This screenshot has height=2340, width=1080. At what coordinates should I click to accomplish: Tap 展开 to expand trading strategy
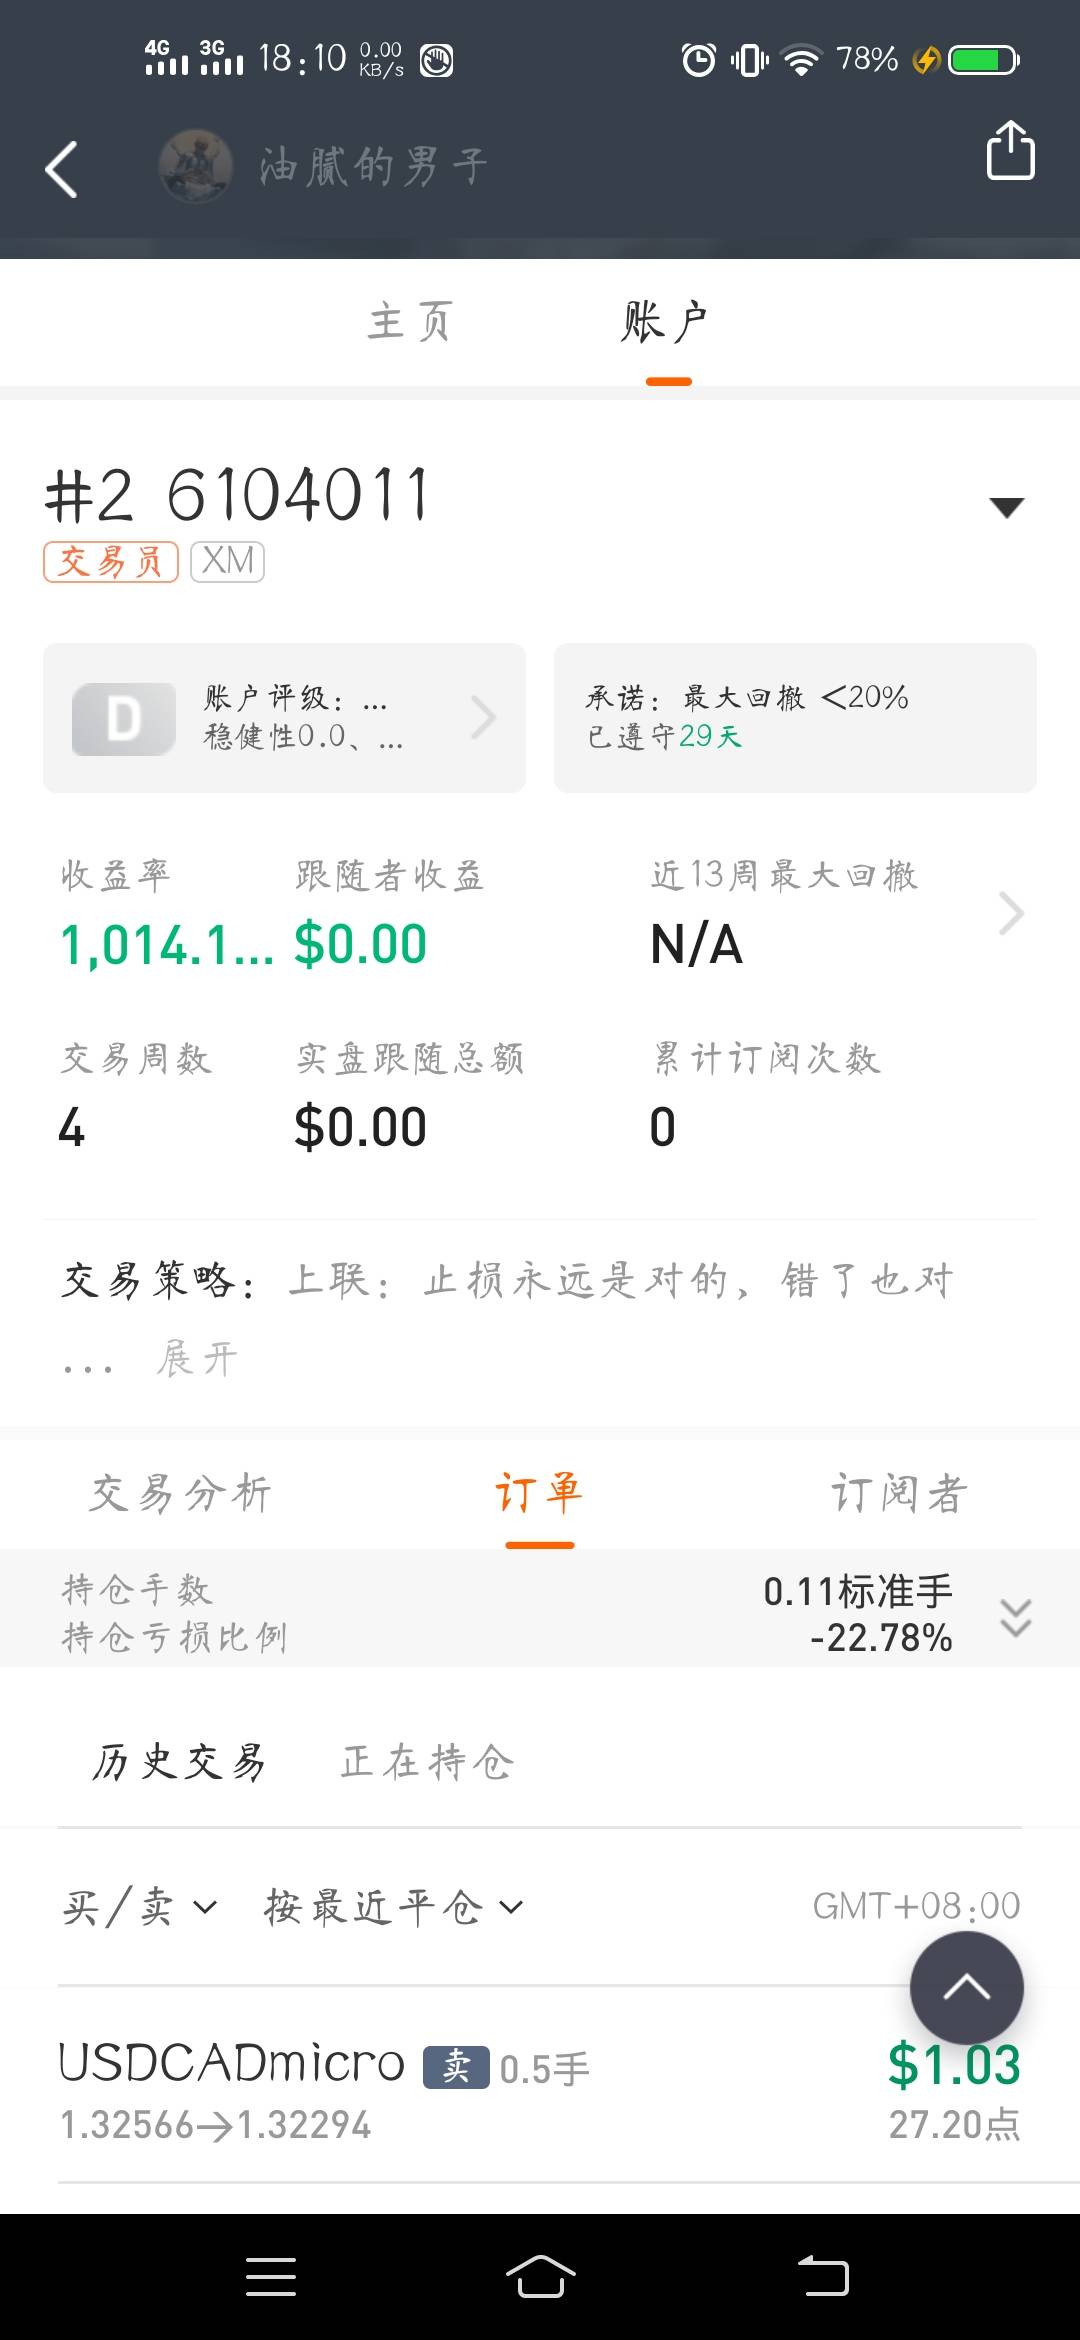pyautogui.click(x=197, y=1359)
